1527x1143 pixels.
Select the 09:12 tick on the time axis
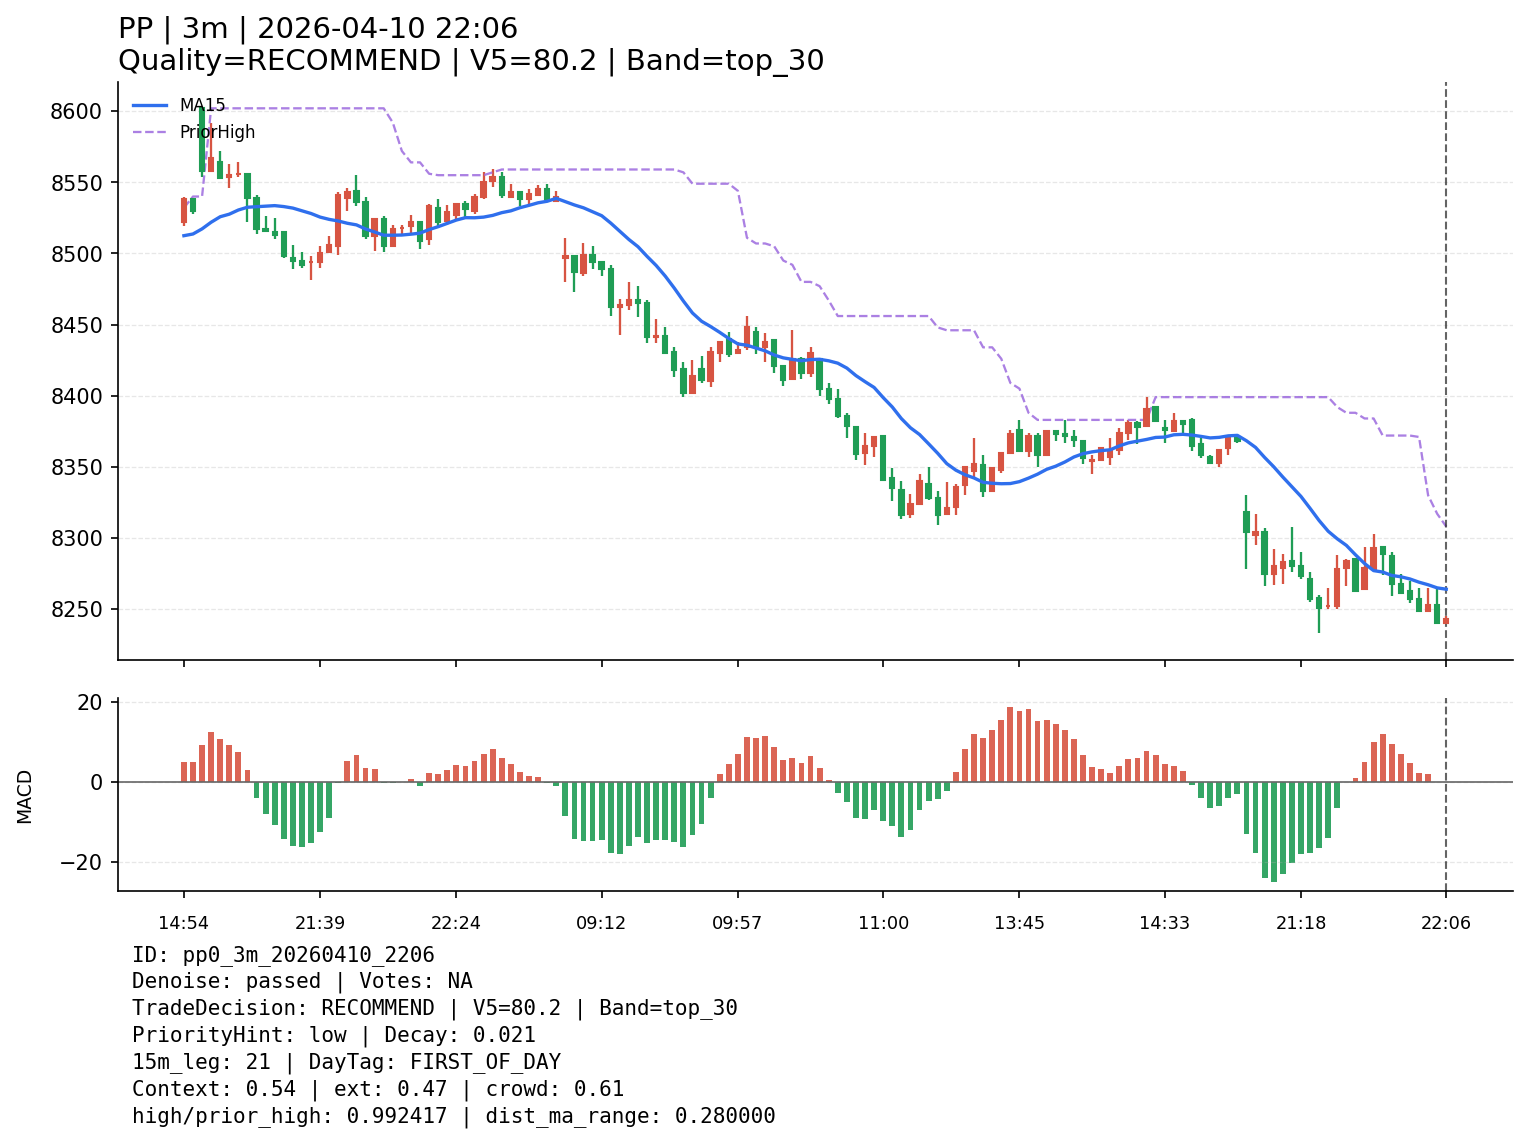(x=601, y=923)
